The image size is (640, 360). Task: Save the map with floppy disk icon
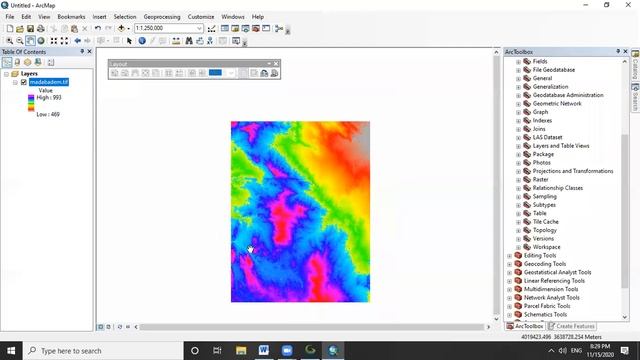coord(30,29)
